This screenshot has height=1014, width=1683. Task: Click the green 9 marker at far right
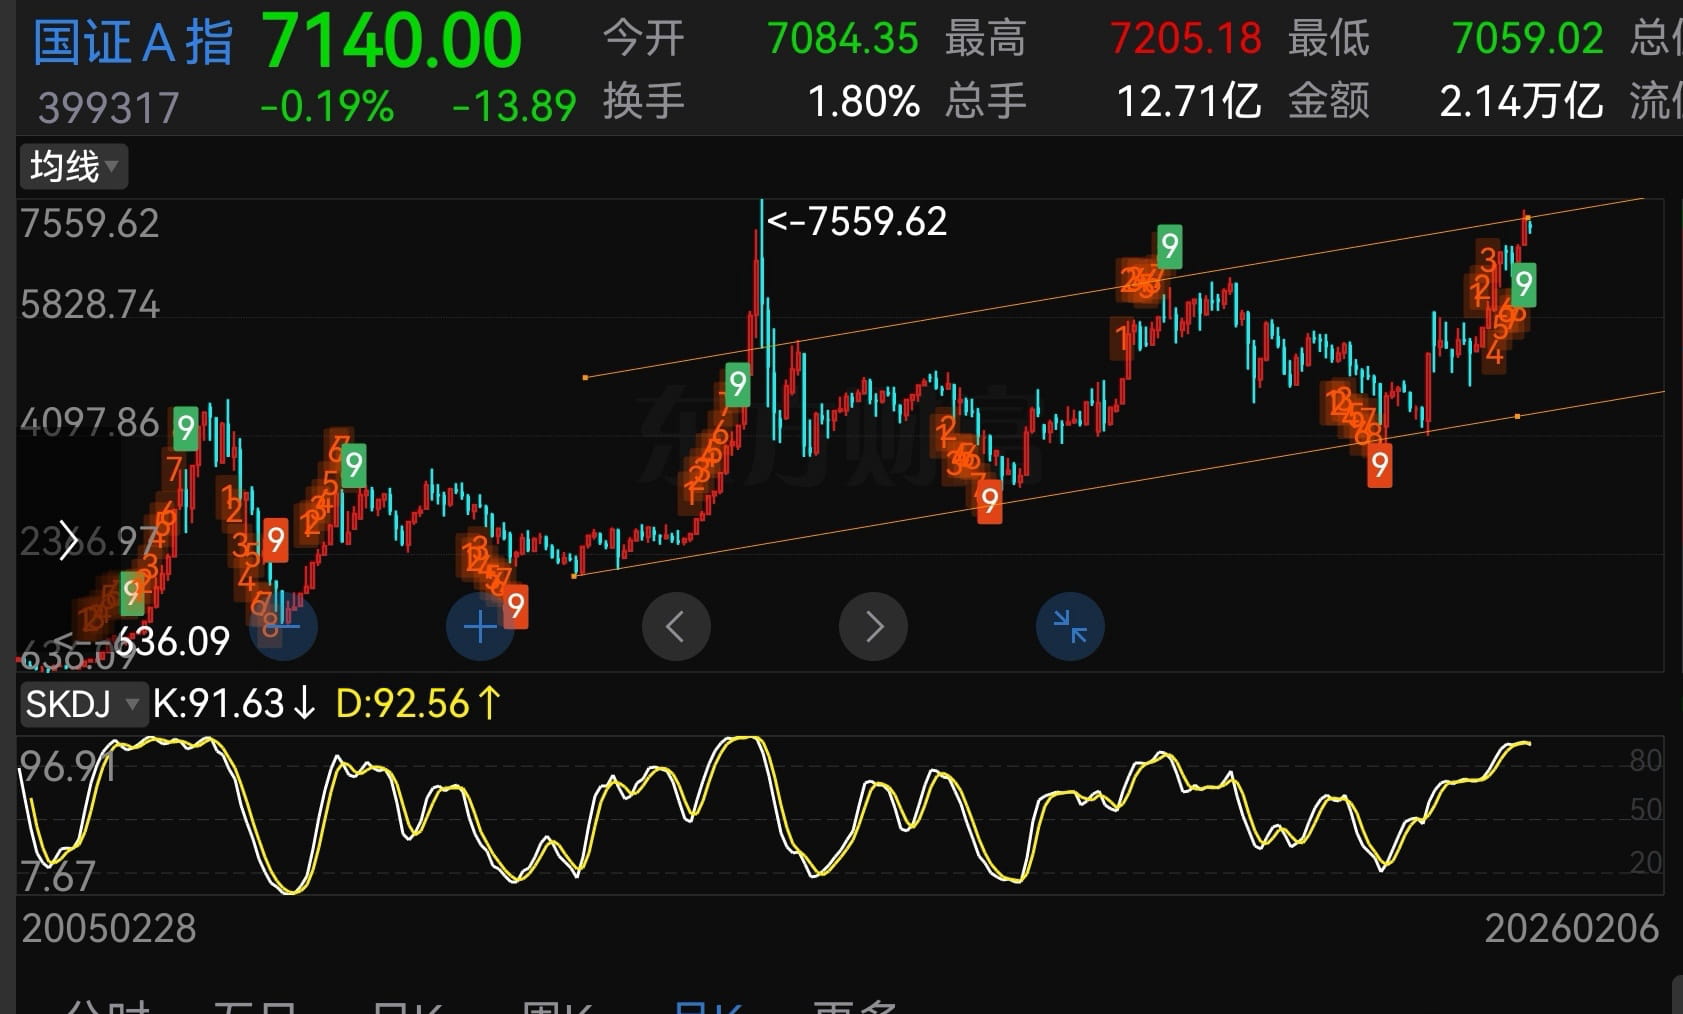(1523, 285)
